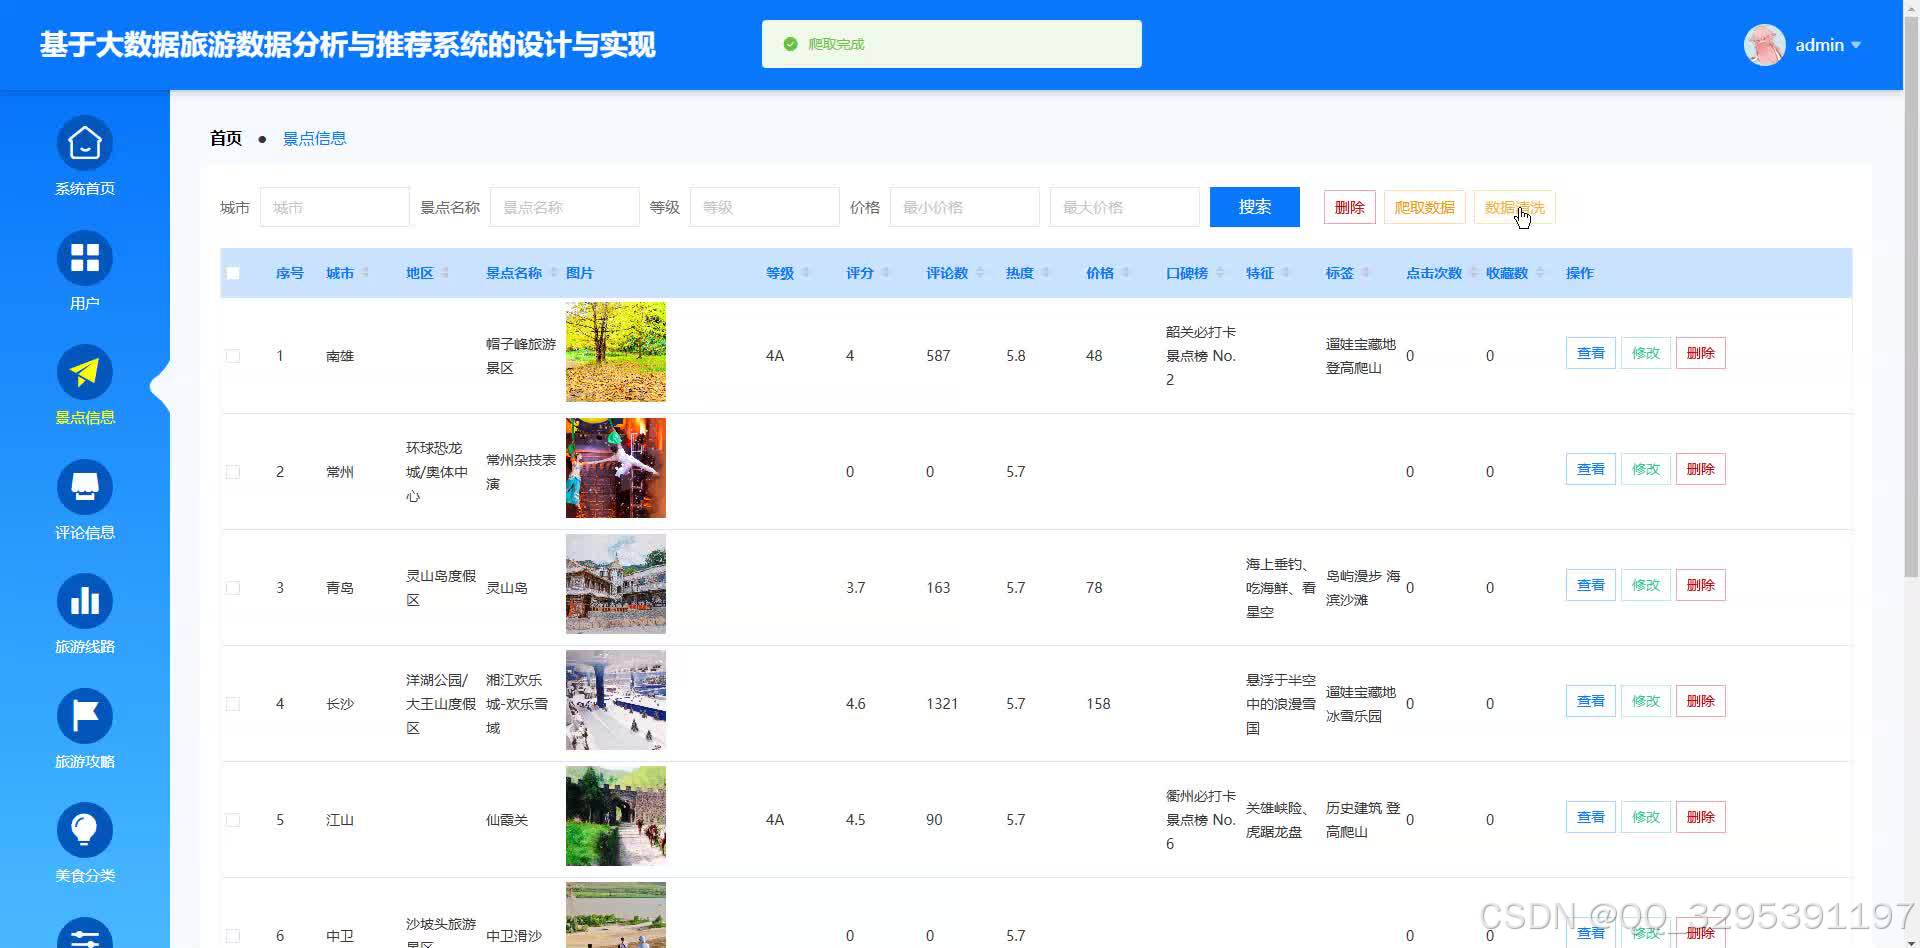Screen dimensions: 1920x948
Task: Click the 爬取数据 button
Action: tap(1425, 207)
